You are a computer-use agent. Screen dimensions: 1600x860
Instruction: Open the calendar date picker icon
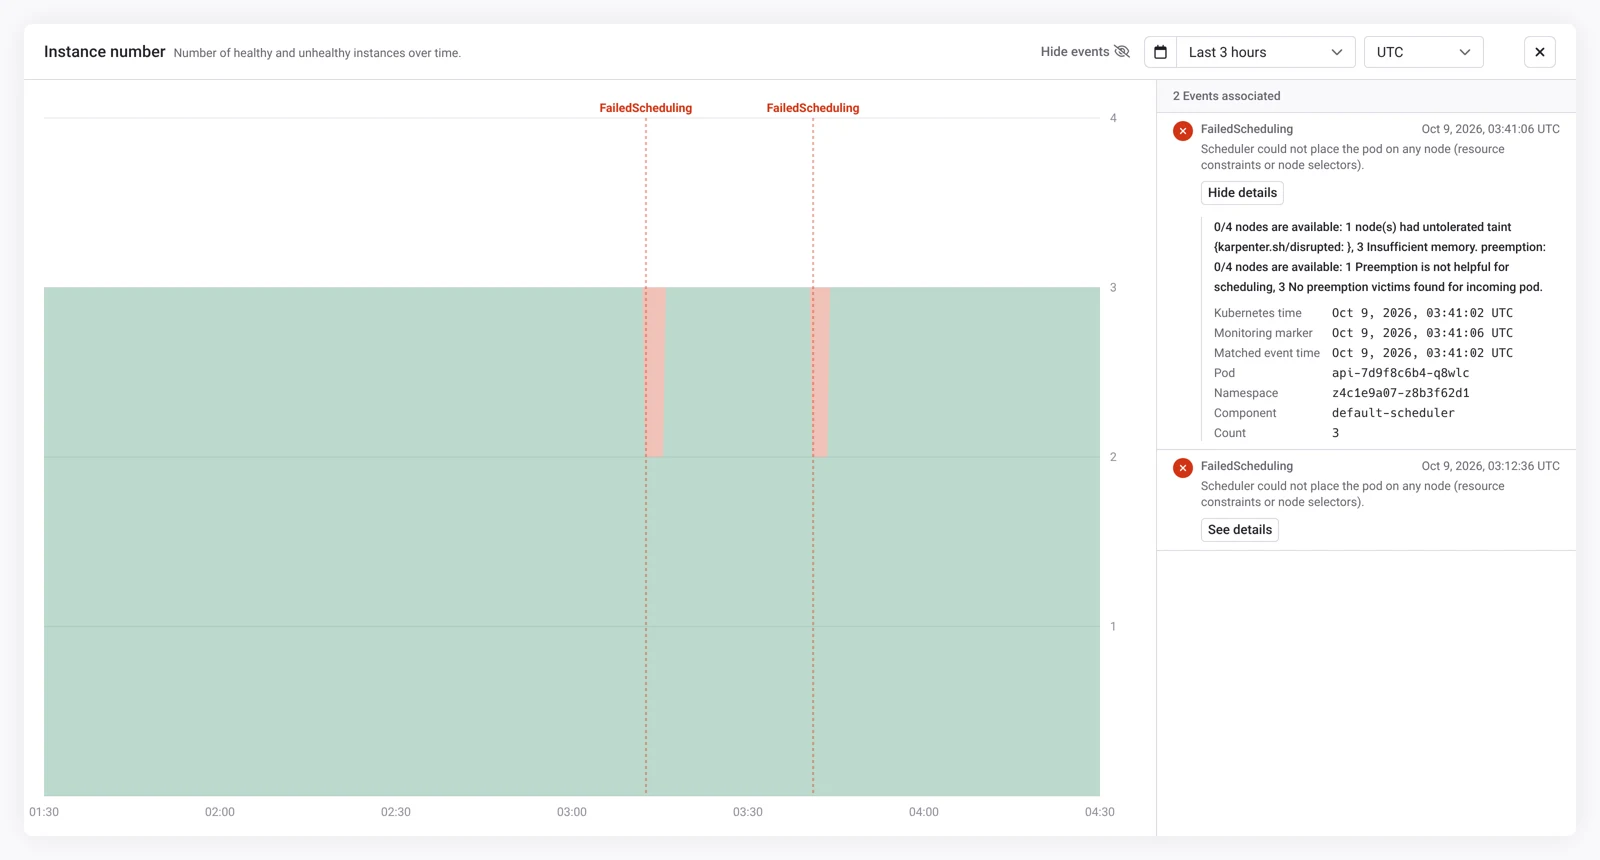(1160, 52)
